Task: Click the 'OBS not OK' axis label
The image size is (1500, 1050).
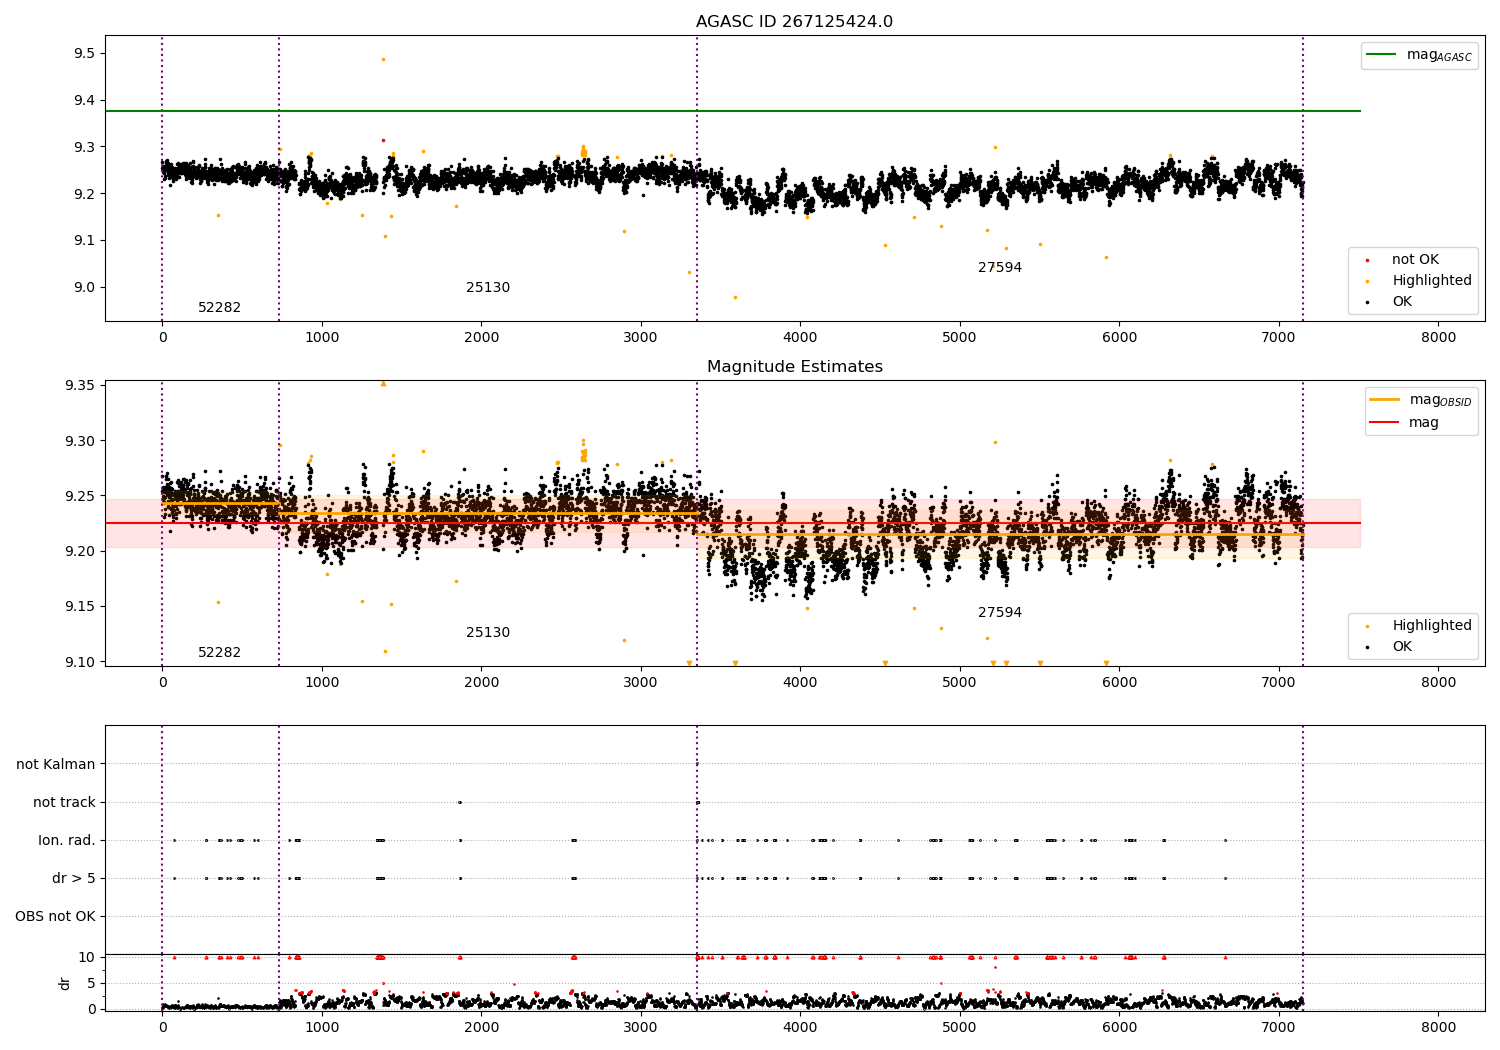Action: [x=55, y=917]
